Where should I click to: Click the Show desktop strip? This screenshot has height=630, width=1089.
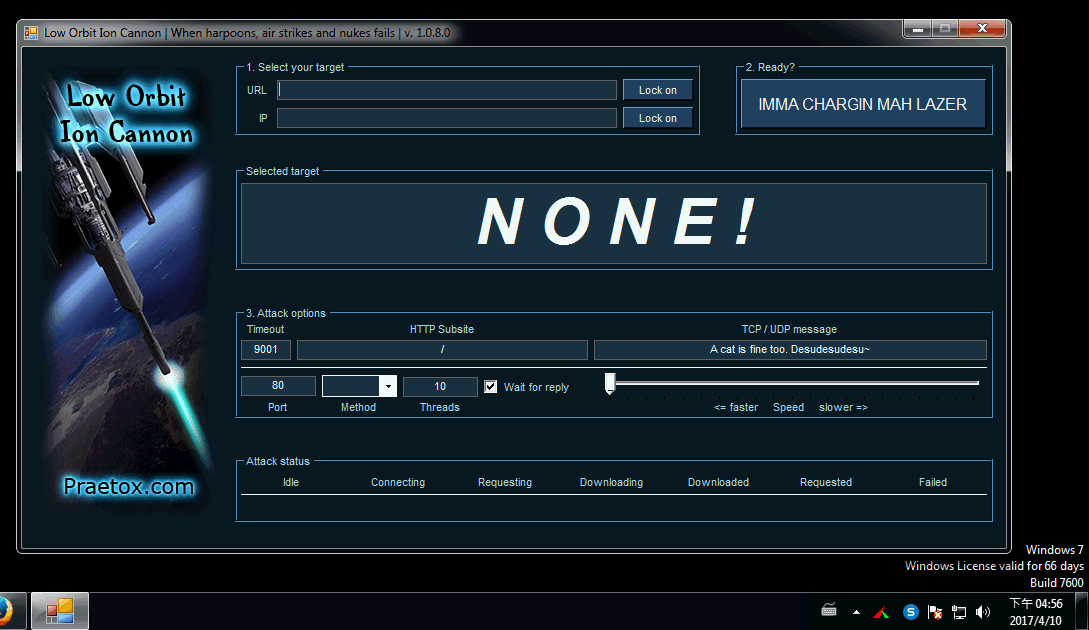pyautogui.click(x=1081, y=611)
